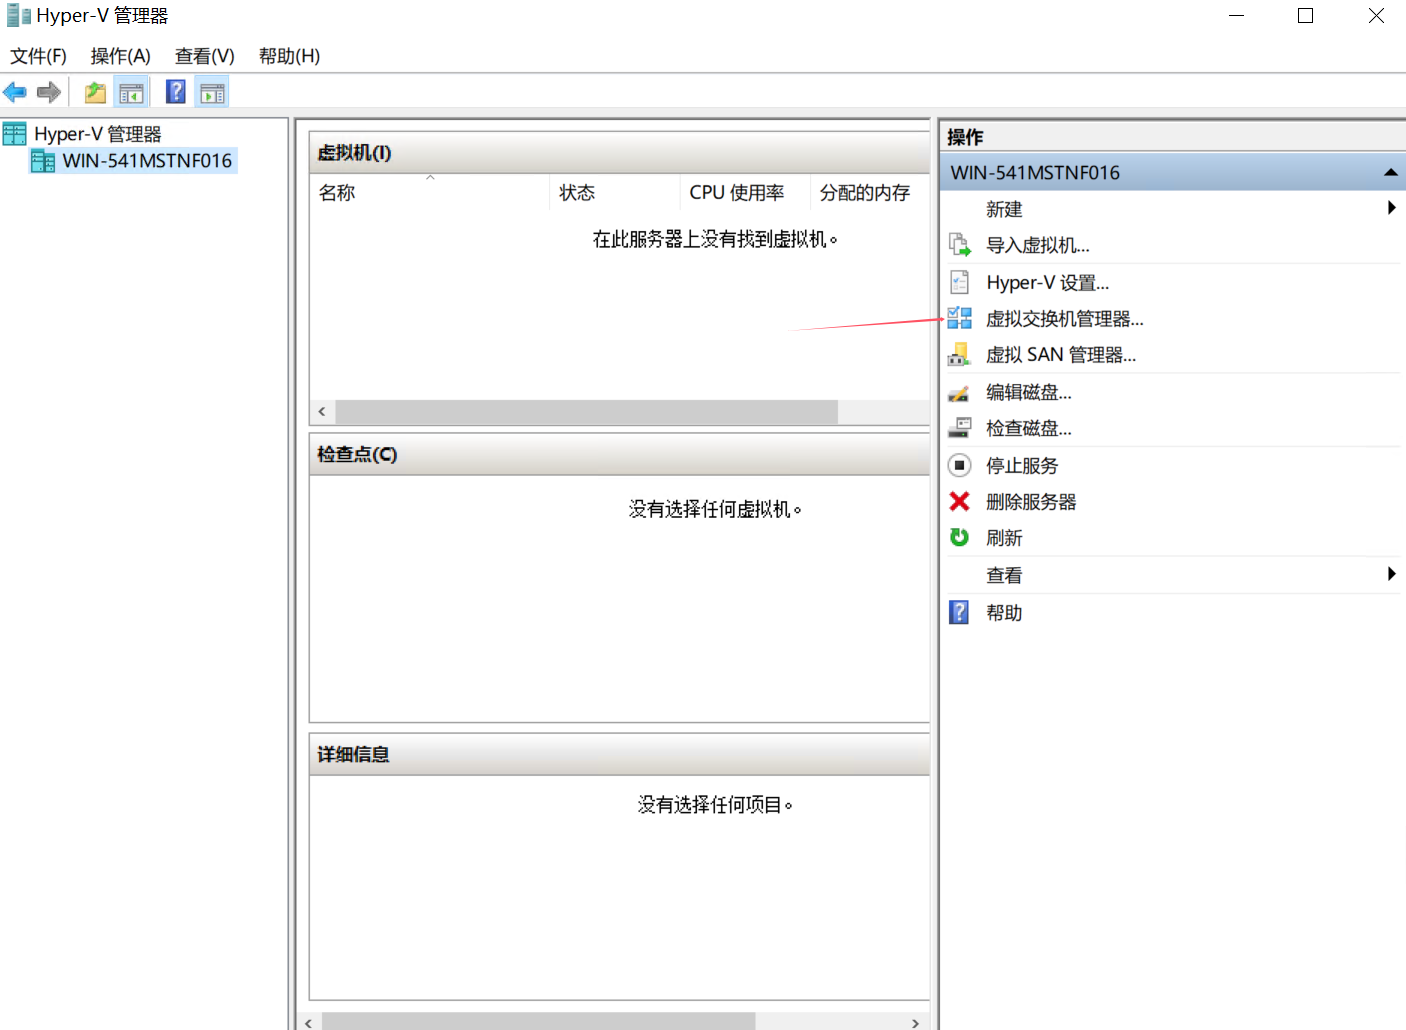Open the 操作(A) menu
Viewport: 1406px width, 1030px height.
click(120, 56)
